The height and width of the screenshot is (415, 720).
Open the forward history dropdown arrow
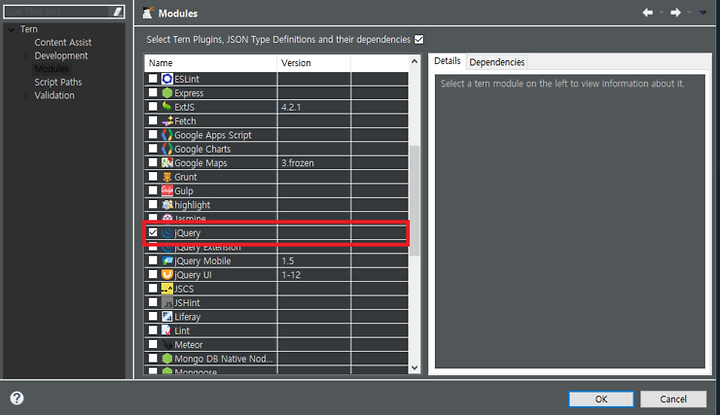[x=689, y=13]
